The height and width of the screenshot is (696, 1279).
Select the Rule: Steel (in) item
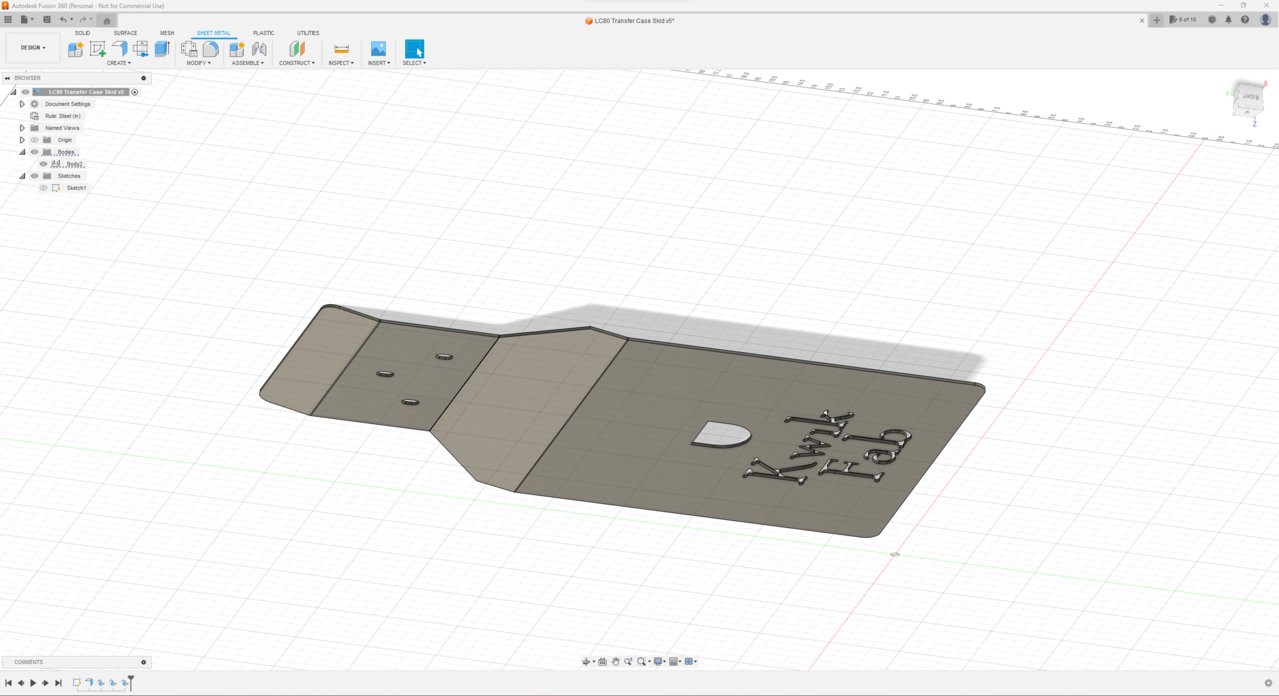point(62,116)
